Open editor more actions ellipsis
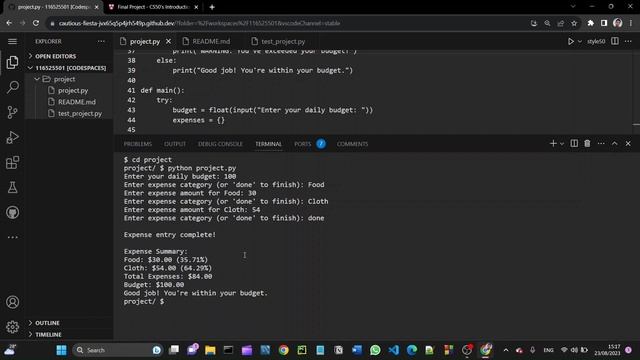Screen dimensions: 640x360 click(x=628, y=41)
